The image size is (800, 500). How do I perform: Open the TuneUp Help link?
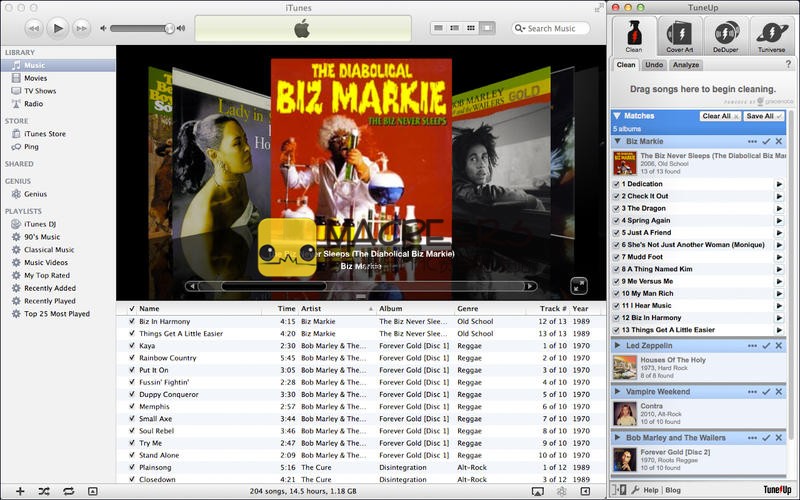point(651,490)
